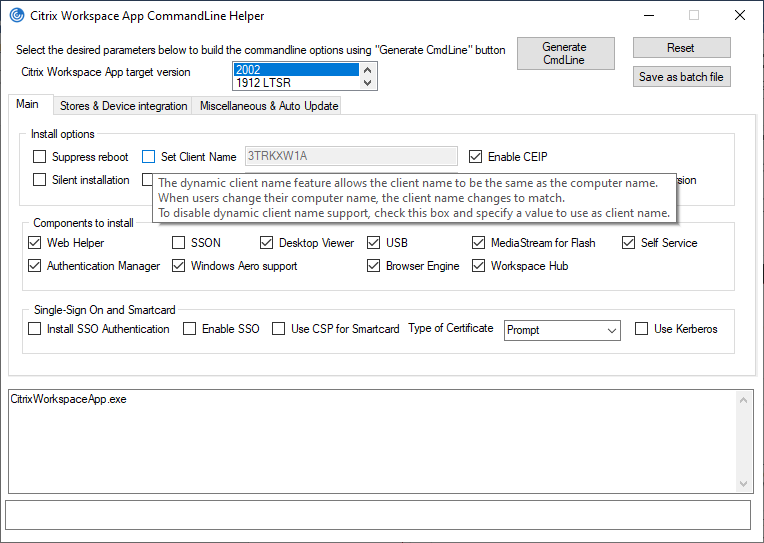The width and height of the screenshot is (764, 543).
Task: Uncheck Enable CEIP checkbox
Action: (x=476, y=157)
